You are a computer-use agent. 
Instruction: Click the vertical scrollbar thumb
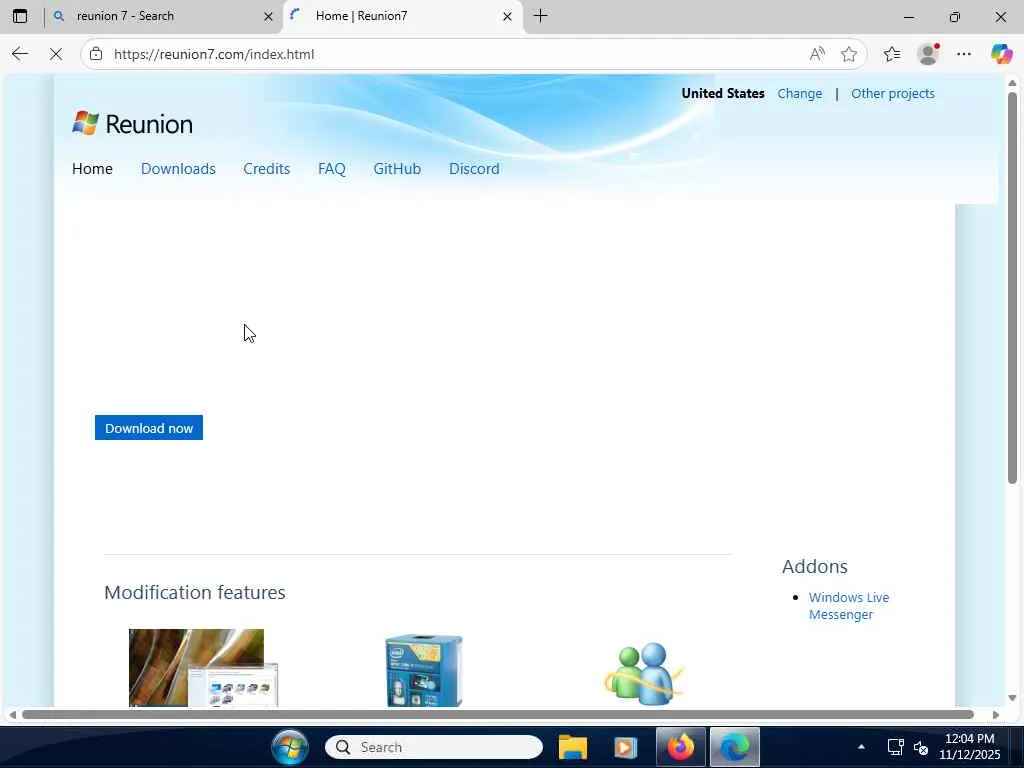click(1012, 288)
